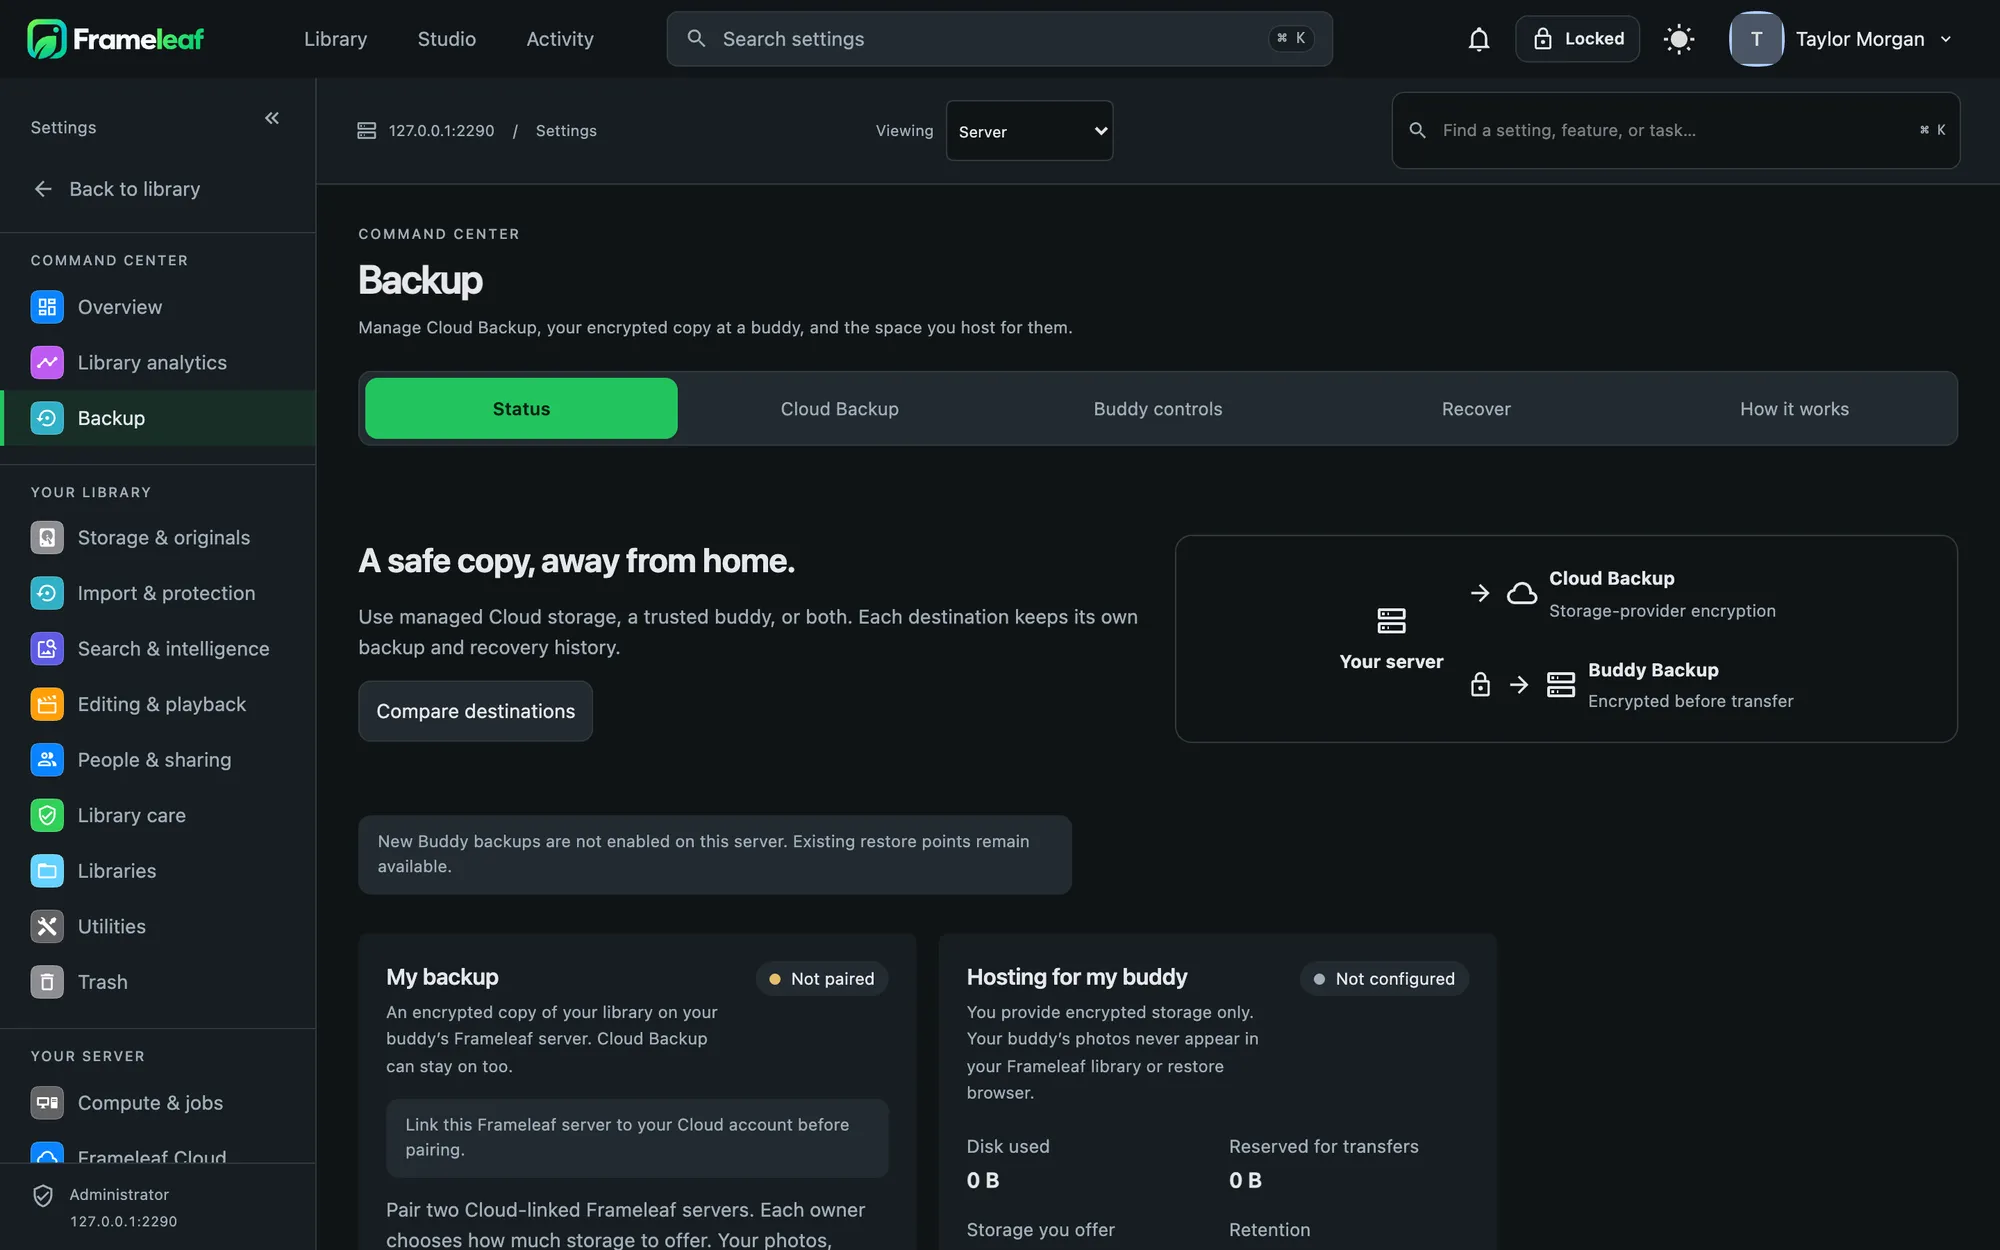Collapse the settings sidebar
Image resolution: width=2000 pixels, height=1250 pixels.
click(x=272, y=118)
